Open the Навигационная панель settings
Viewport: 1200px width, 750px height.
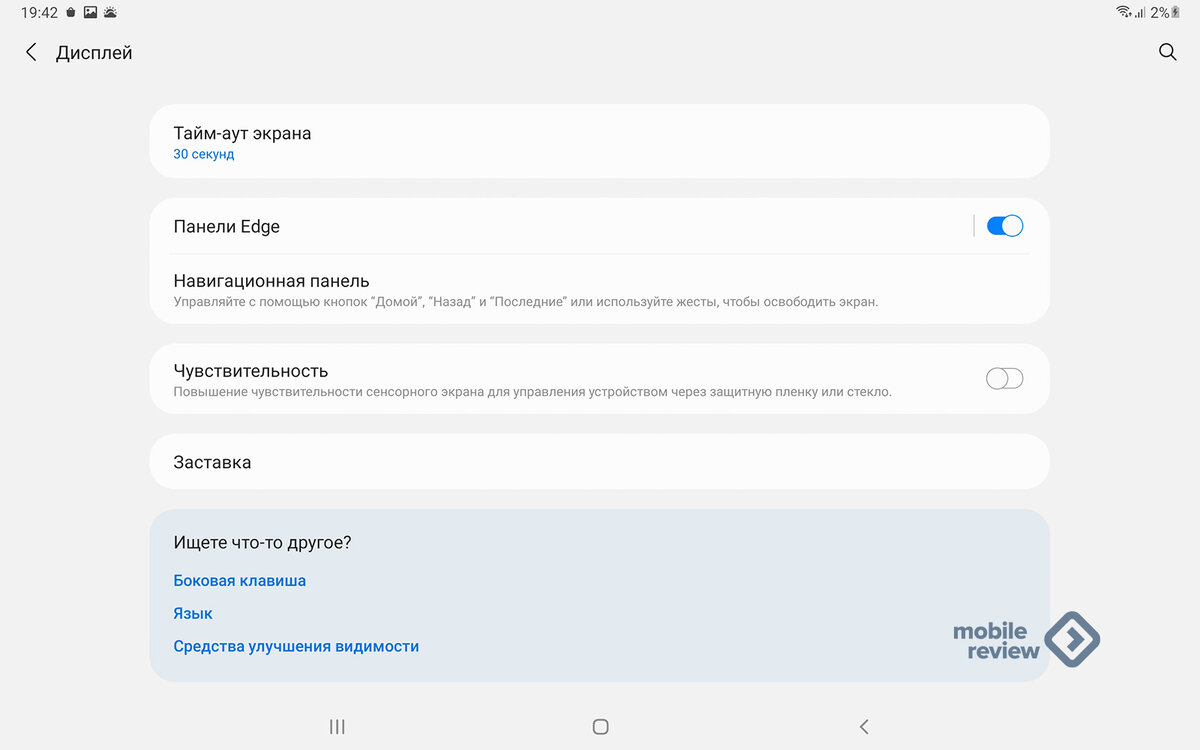pos(271,281)
